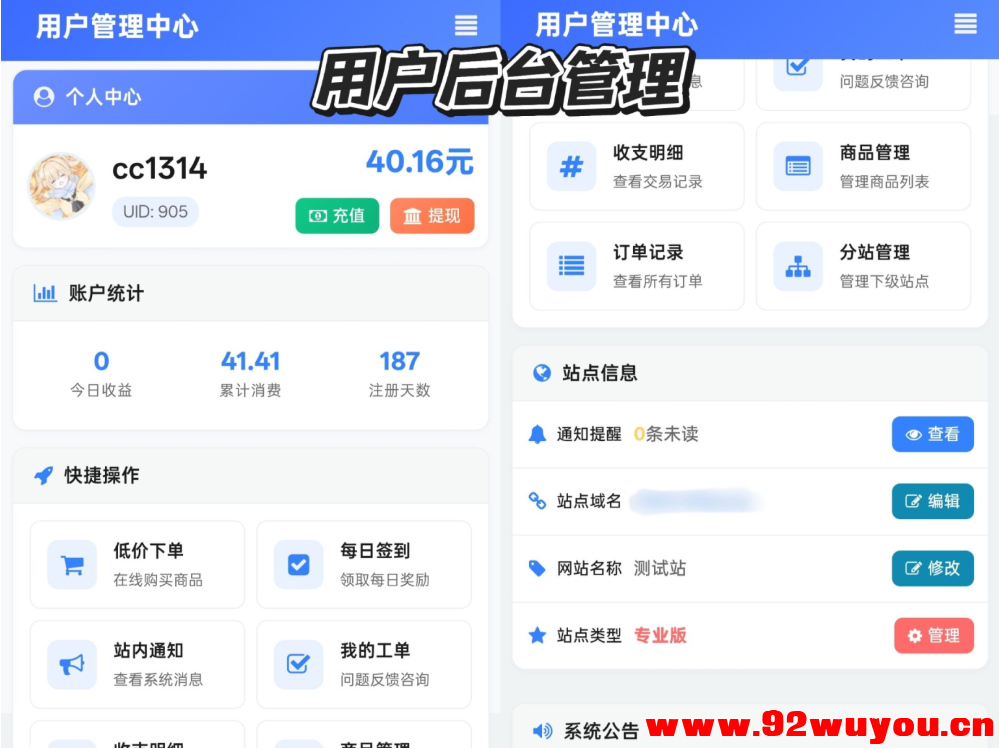
Task: Open 商品管理 via card icon
Action: [797, 166]
